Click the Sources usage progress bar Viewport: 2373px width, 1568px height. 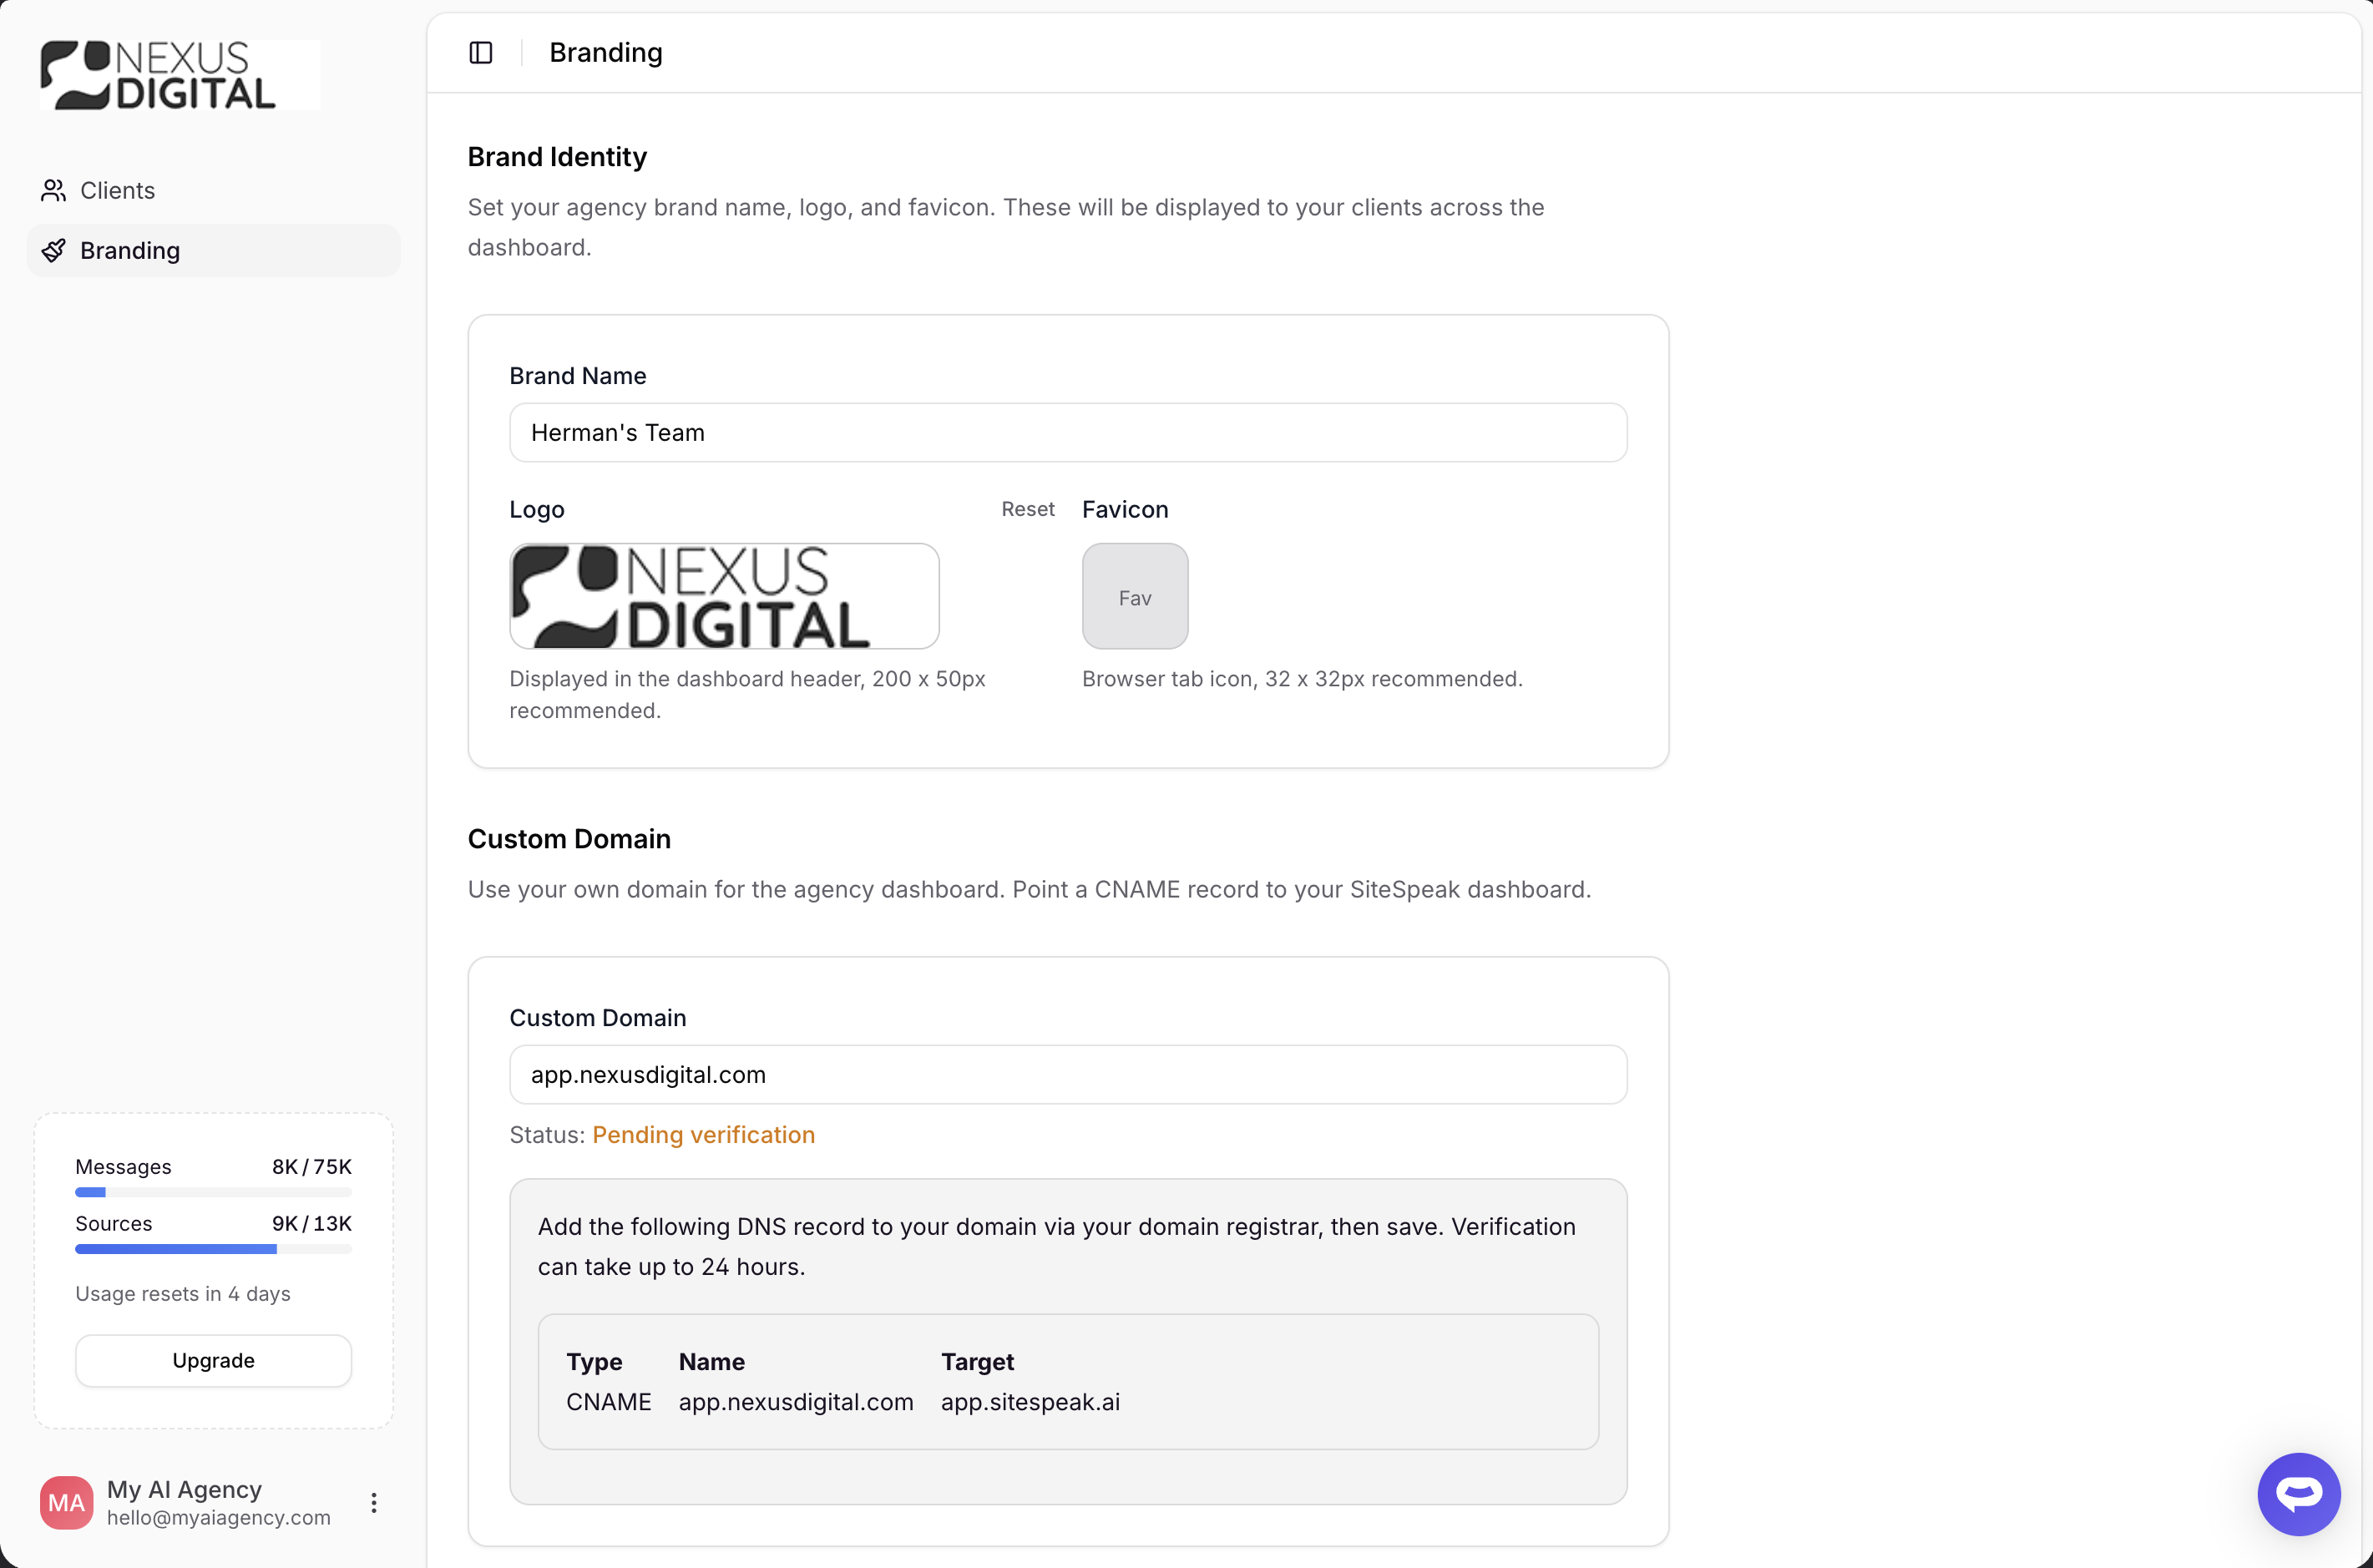coord(213,1249)
